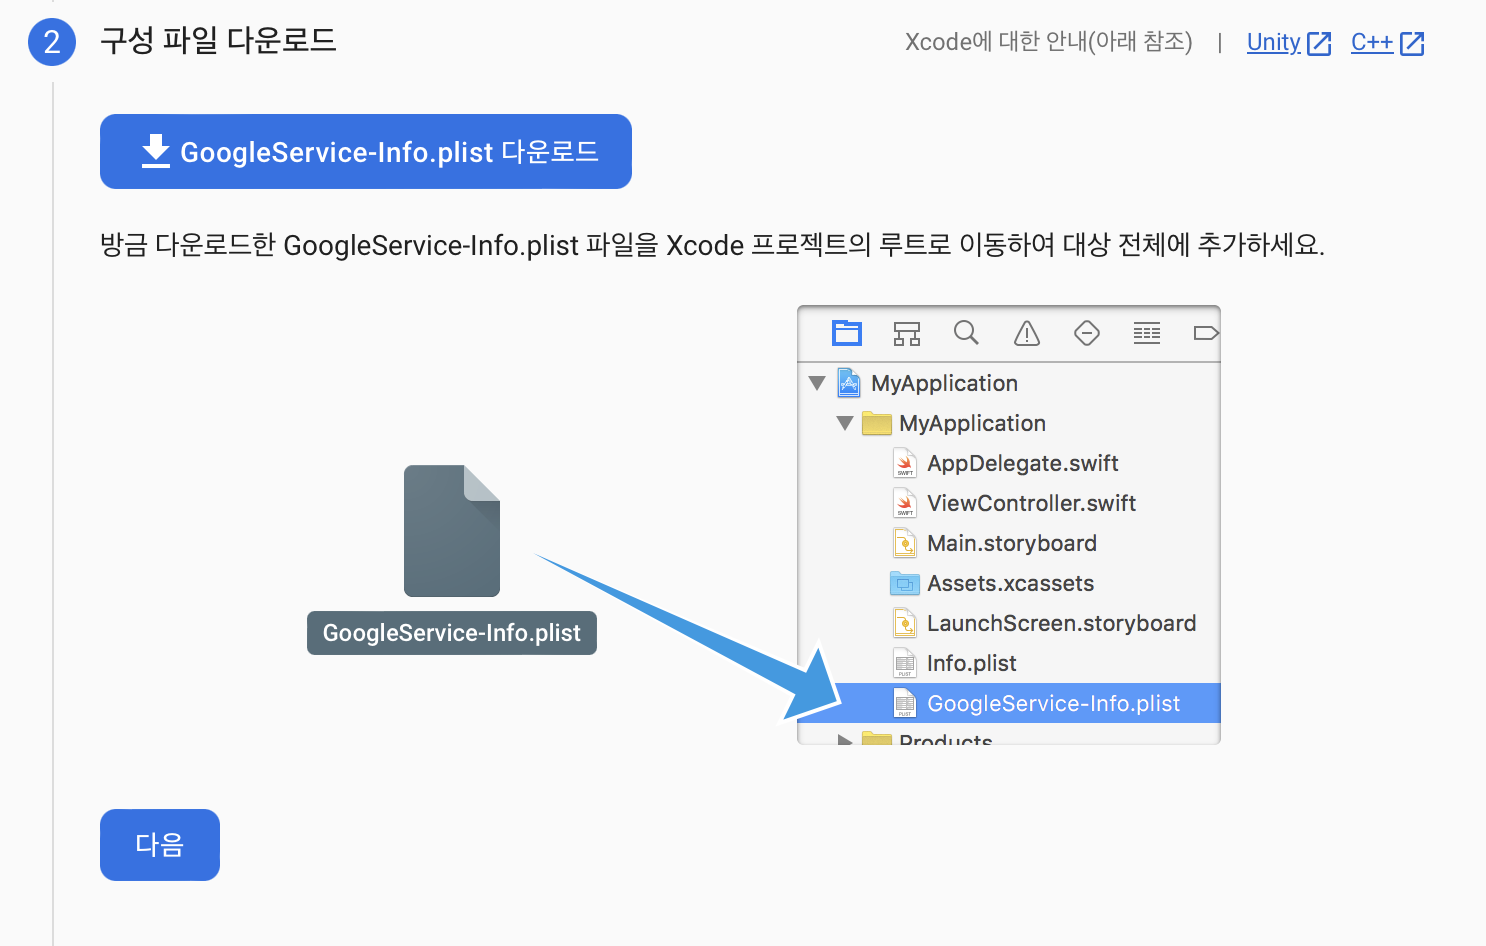Select highlighted GoogleService-Info.plist tree row

point(1009,703)
